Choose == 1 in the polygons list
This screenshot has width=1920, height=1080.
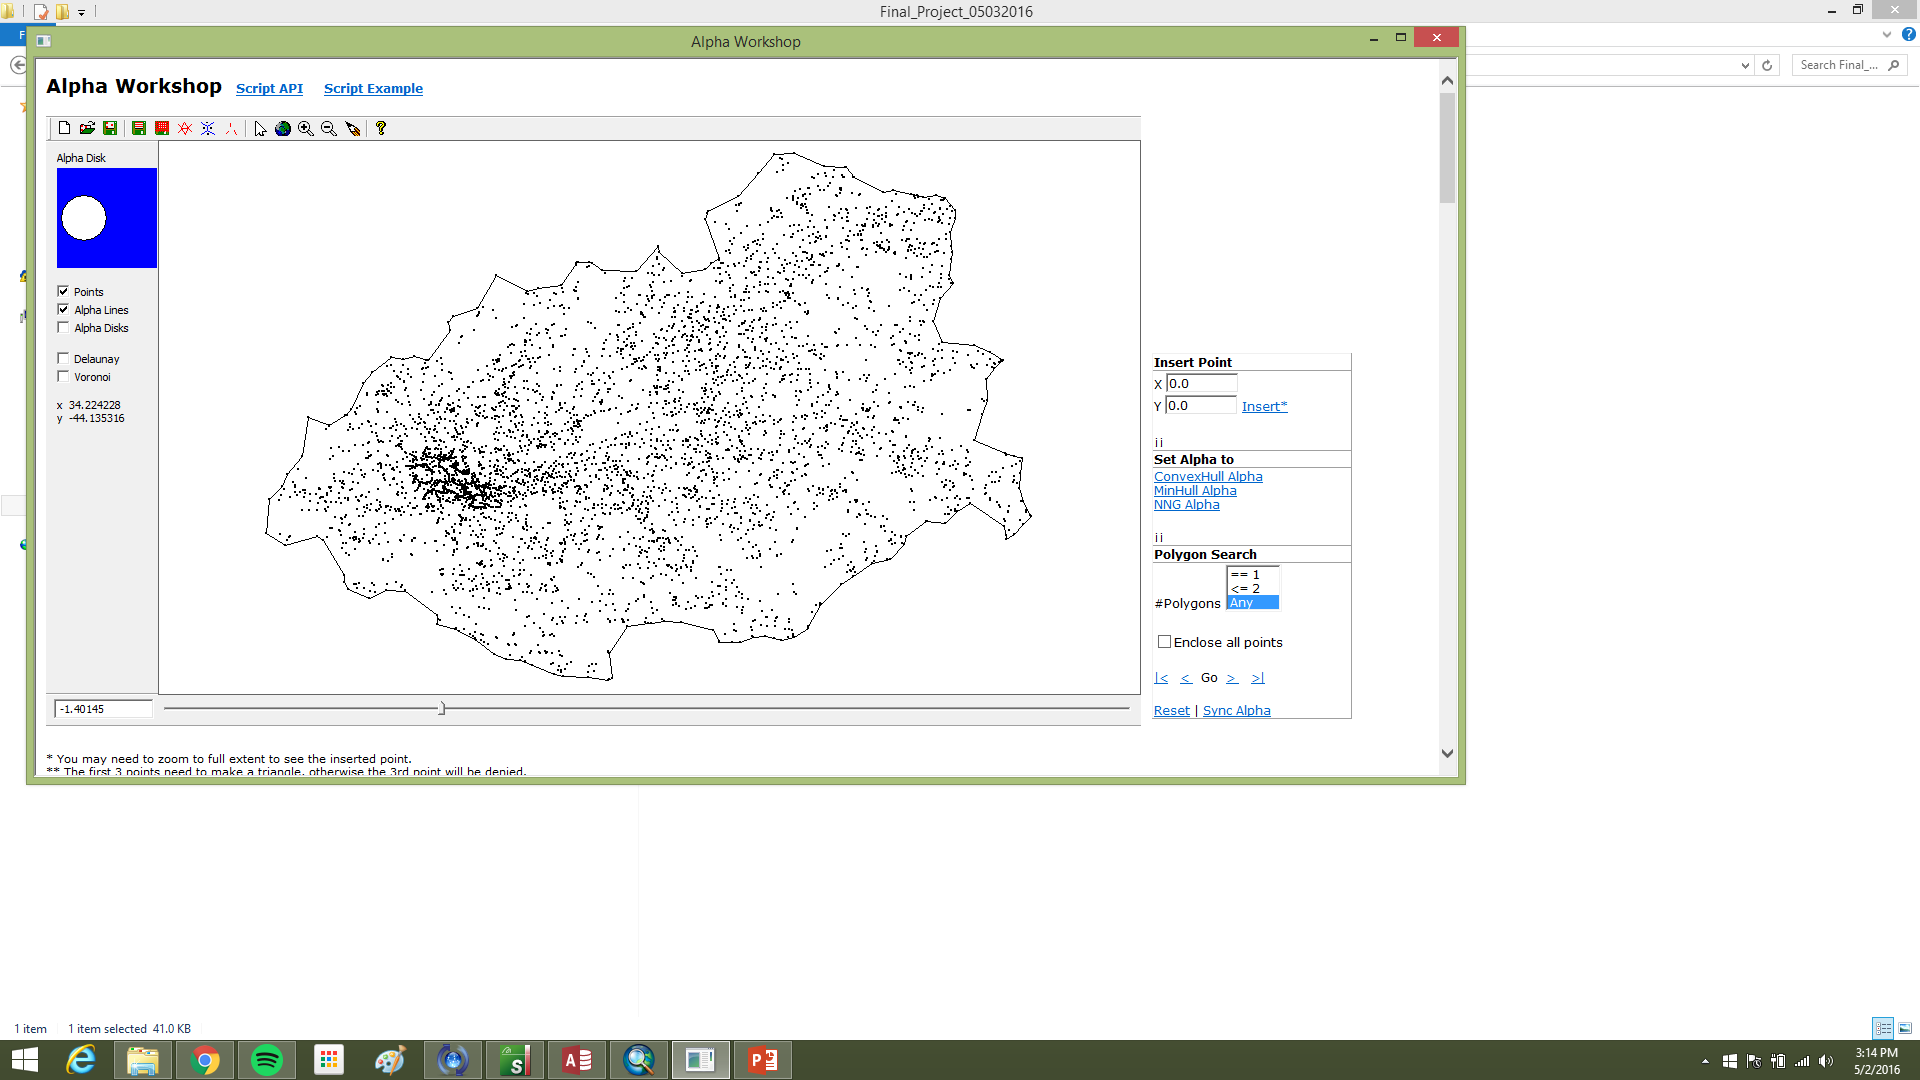tap(1248, 574)
